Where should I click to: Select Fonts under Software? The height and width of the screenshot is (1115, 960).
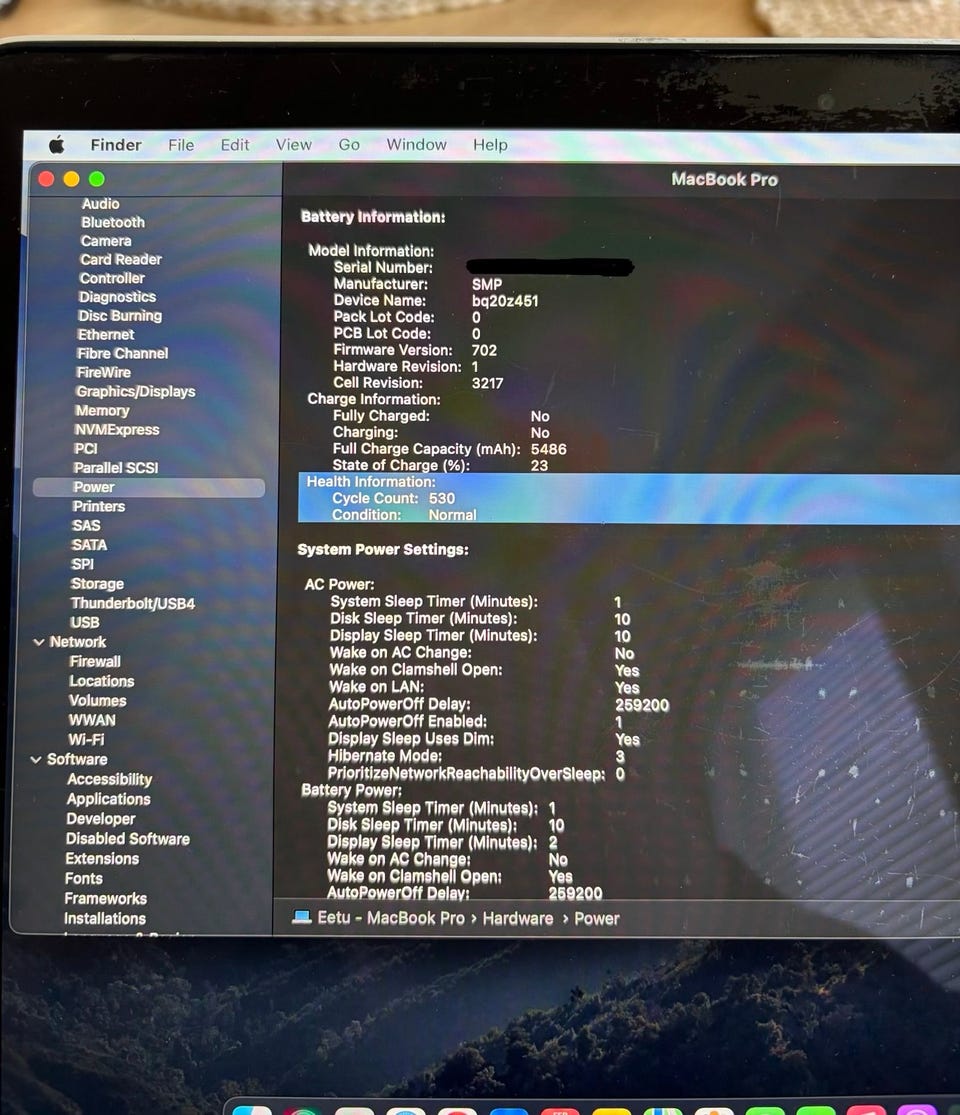tap(84, 879)
